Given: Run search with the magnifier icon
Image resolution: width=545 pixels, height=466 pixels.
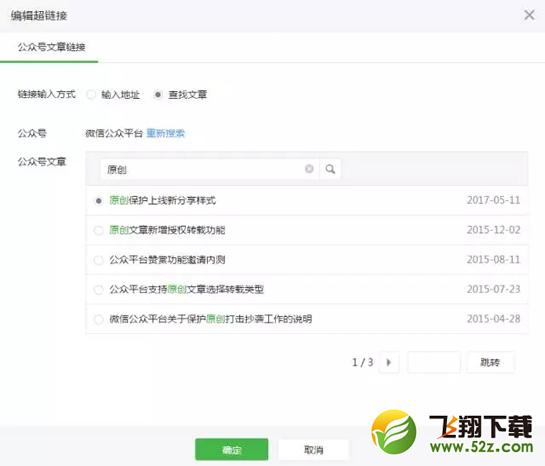Looking at the screenshot, I should (330, 169).
